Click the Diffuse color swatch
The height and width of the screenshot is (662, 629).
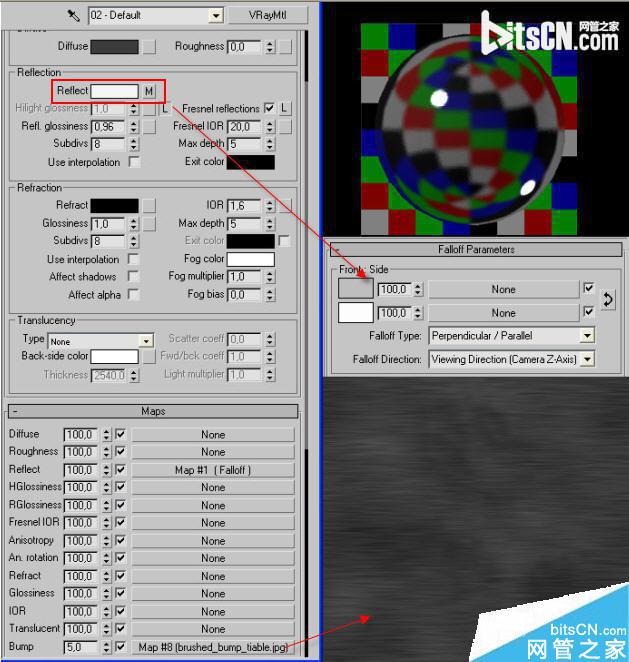pos(114,46)
